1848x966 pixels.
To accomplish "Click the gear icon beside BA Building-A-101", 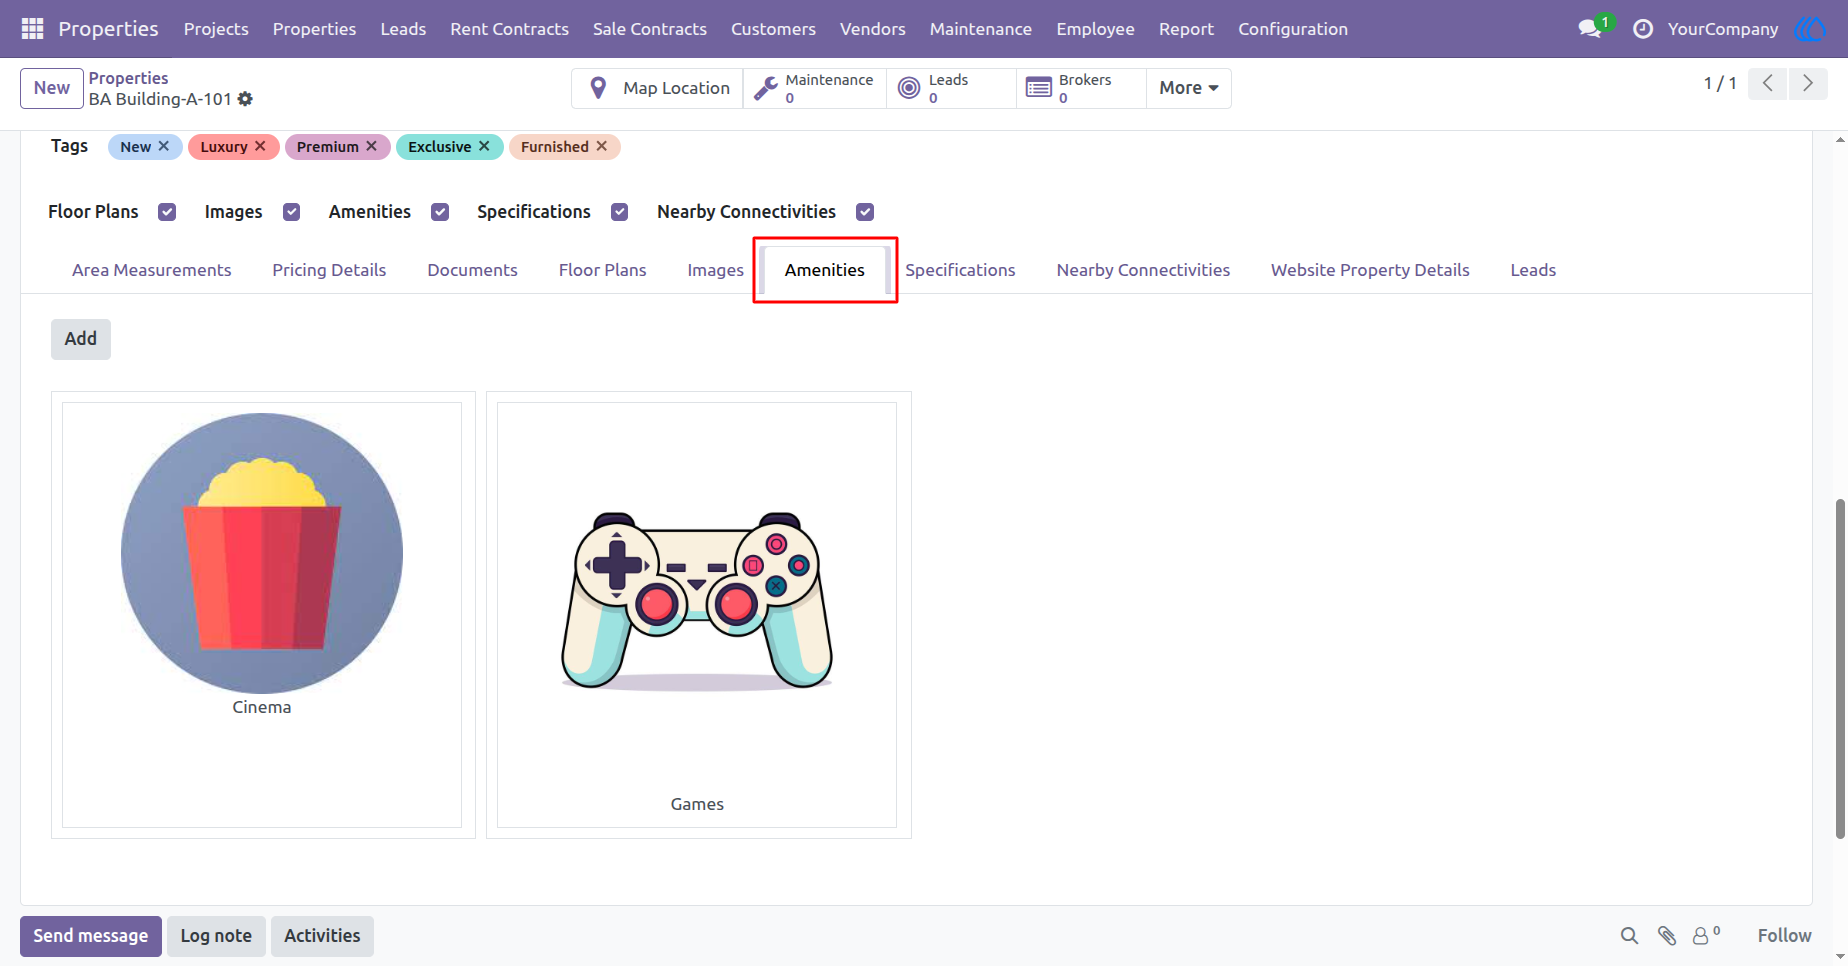I will click(x=245, y=99).
